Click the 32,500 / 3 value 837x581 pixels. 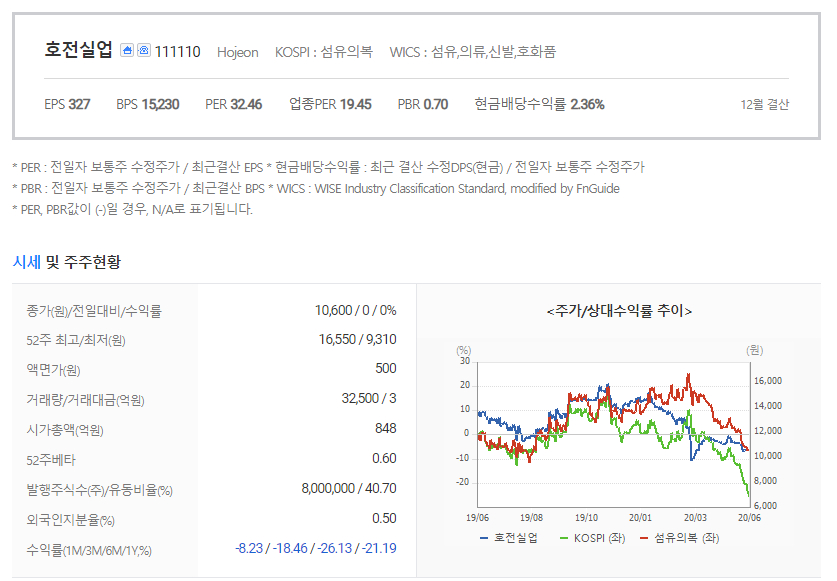pos(369,398)
